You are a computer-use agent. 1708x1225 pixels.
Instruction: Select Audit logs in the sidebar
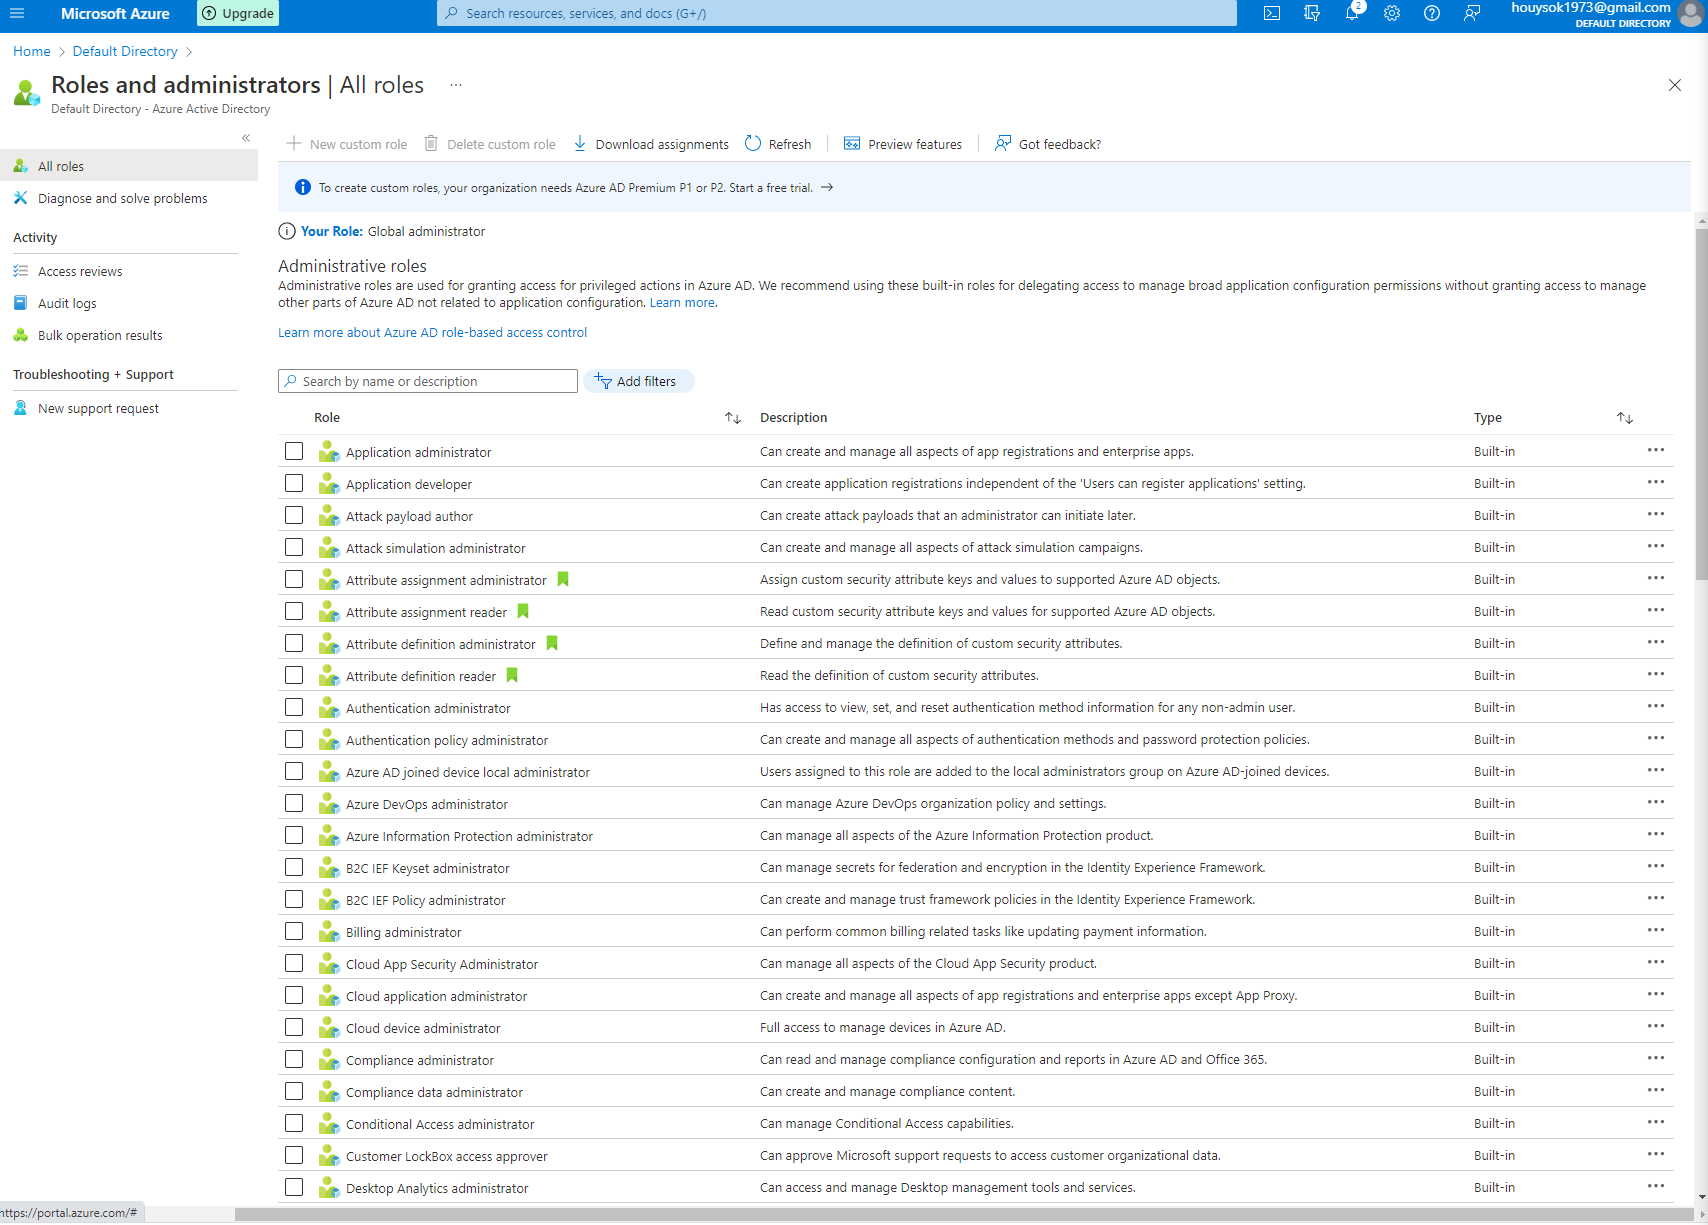pyautogui.click(x=67, y=303)
